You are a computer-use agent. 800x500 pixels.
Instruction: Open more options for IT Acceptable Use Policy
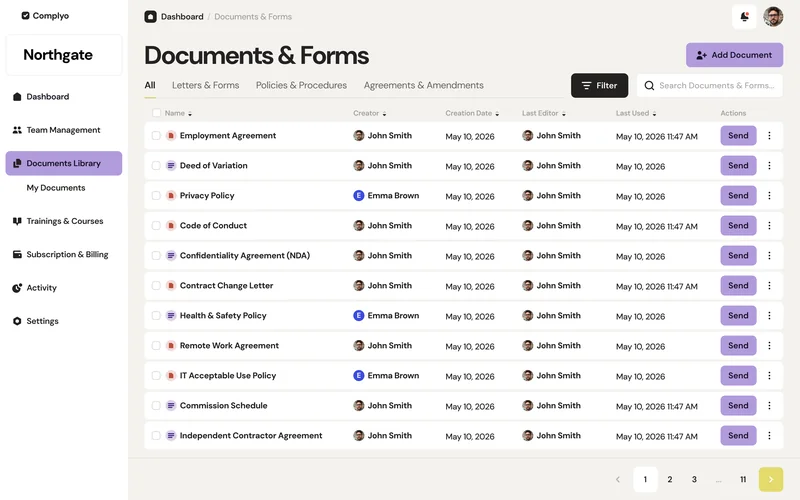point(769,376)
